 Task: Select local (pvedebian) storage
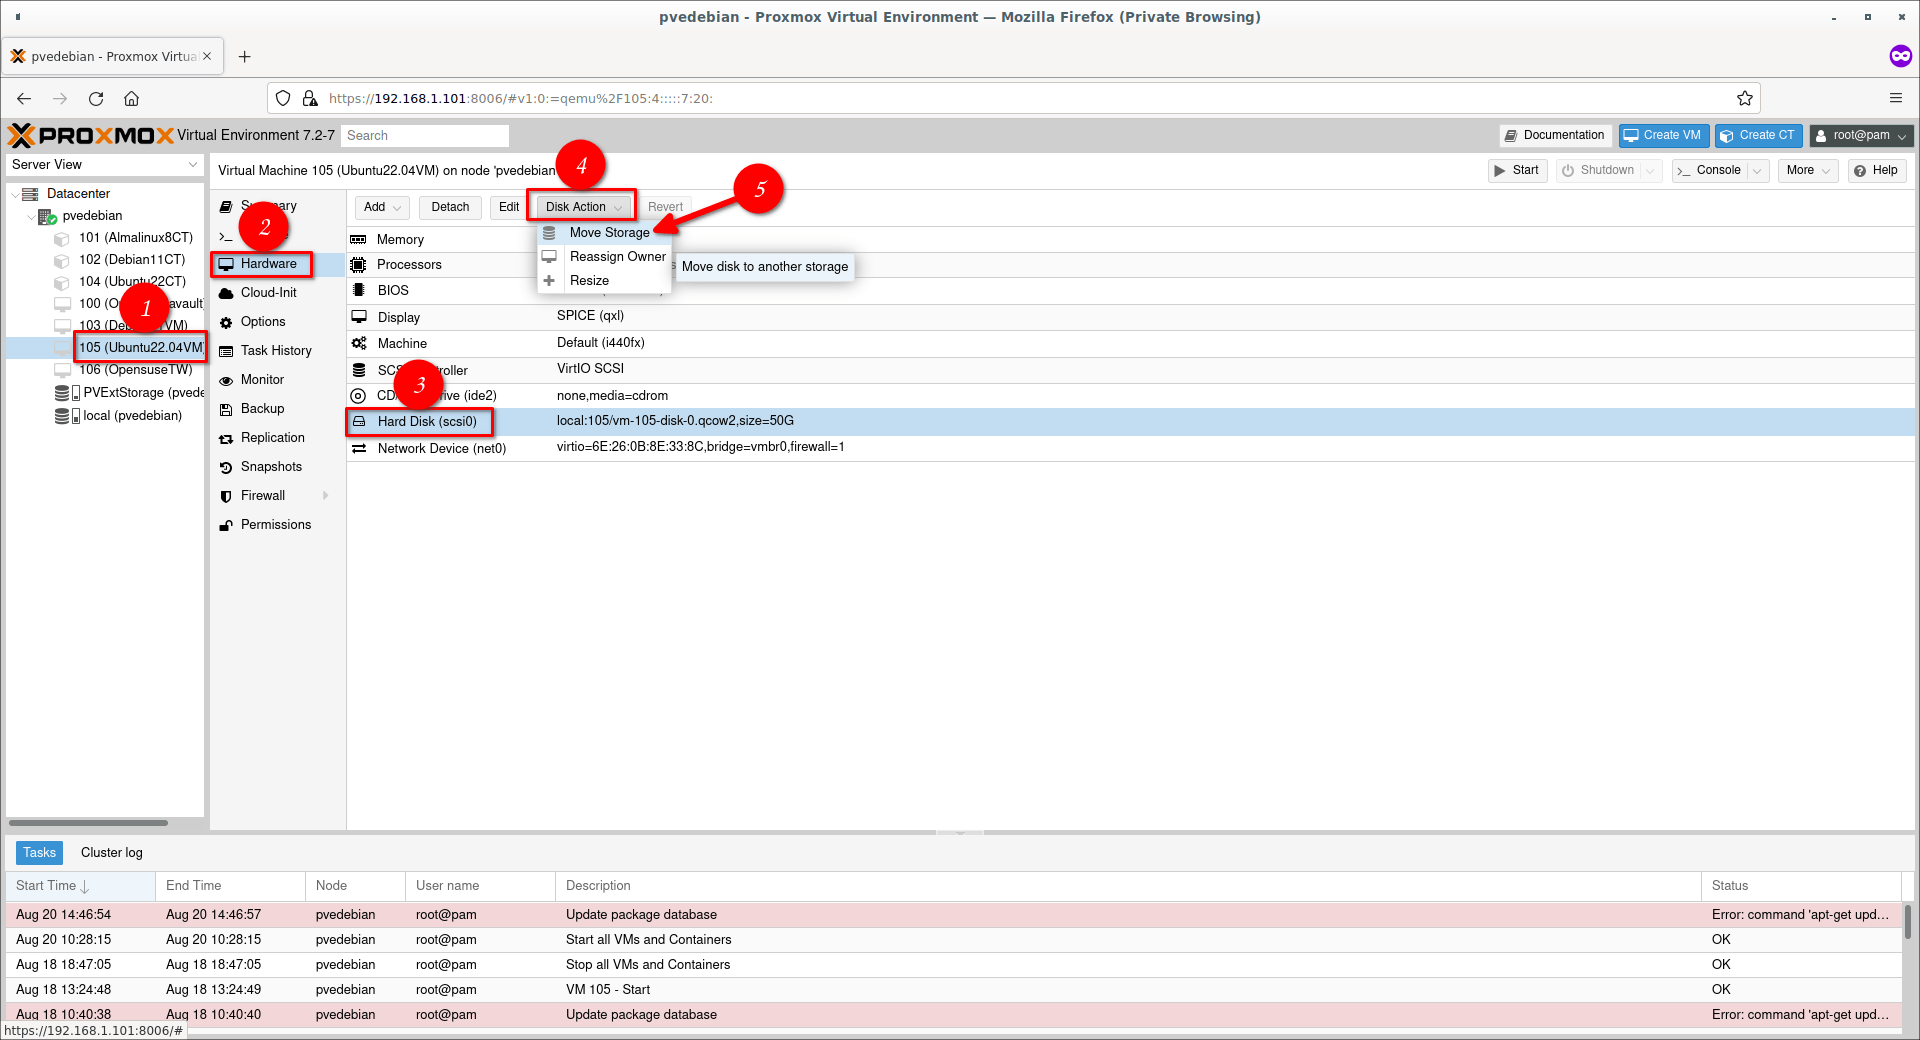[x=119, y=416]
